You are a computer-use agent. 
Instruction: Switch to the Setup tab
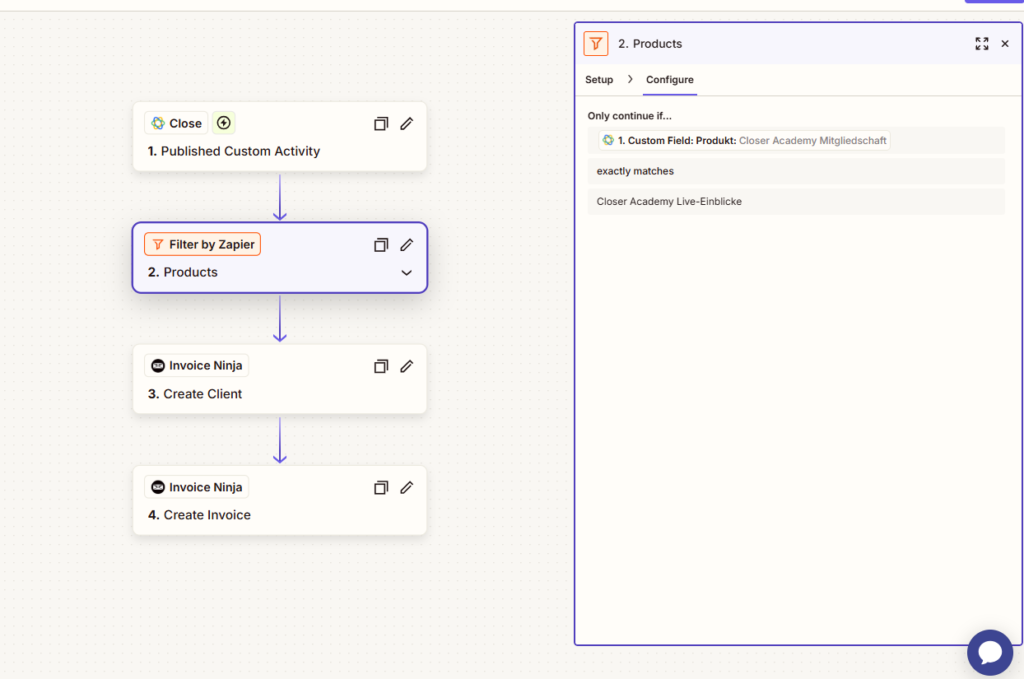pyautogui.click(x=599, y=80)
